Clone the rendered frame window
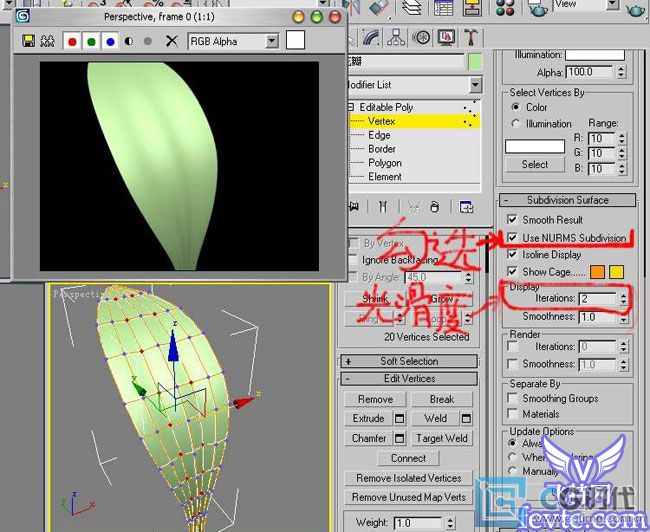Image resolution: width=650 pixels, height=532 pixels. (48, 41)
